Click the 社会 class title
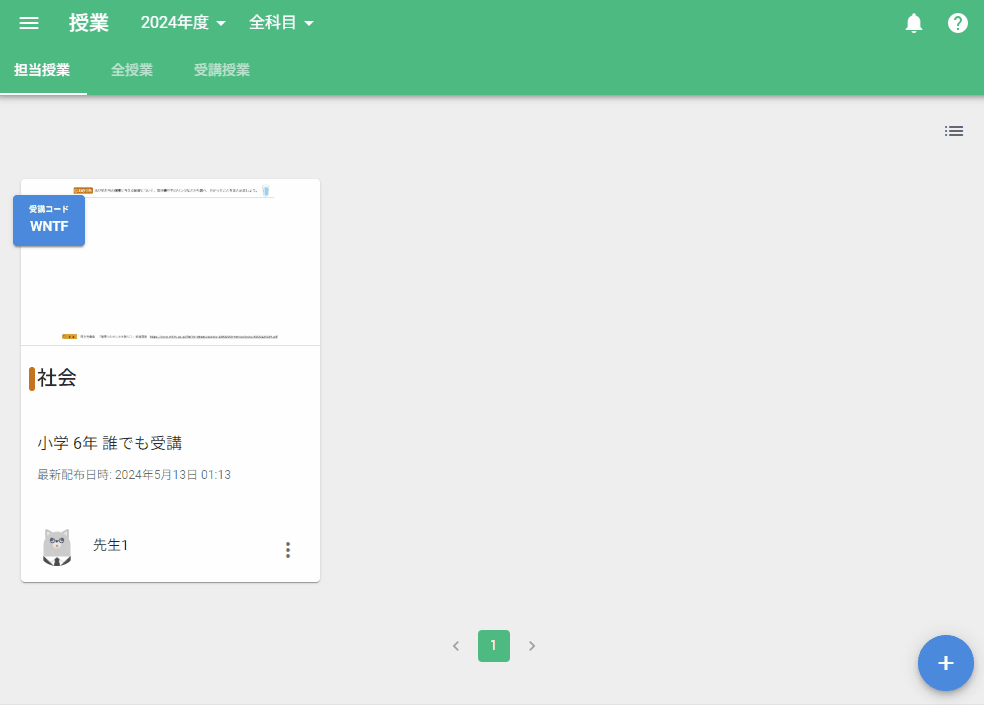Viewport: 984px width, 705px height. tap(56, 378)
